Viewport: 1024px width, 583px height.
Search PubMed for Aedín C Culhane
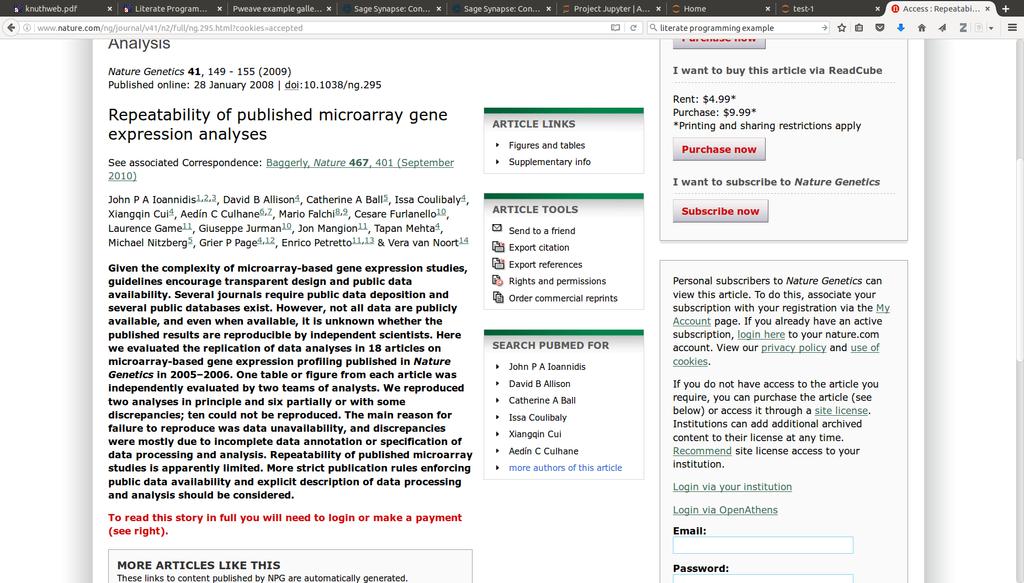[x=543, y=451]
